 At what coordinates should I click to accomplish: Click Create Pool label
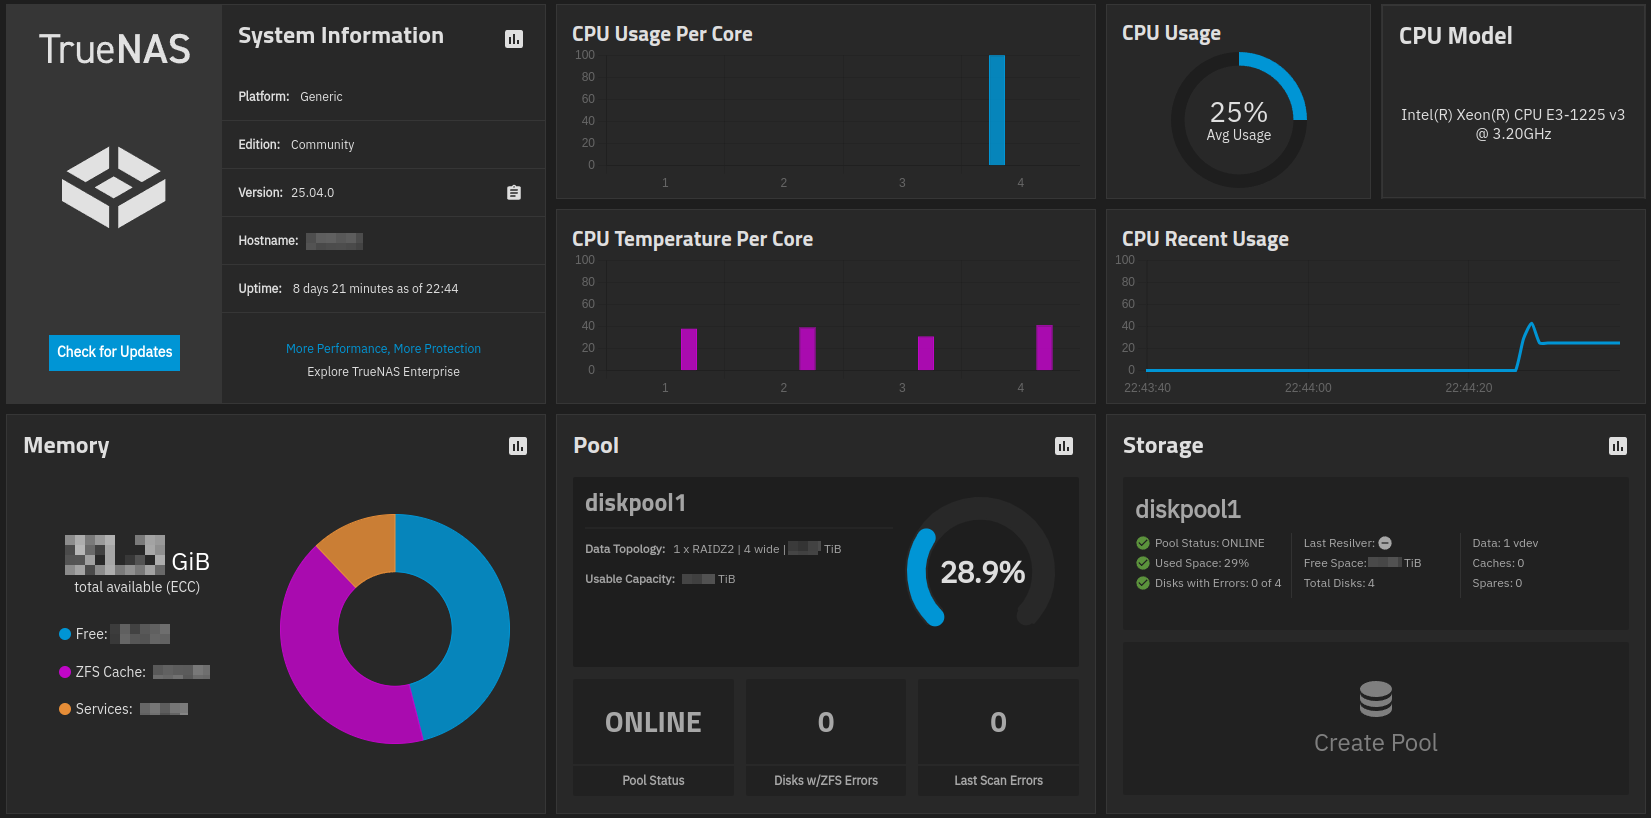pos(1376,743)
